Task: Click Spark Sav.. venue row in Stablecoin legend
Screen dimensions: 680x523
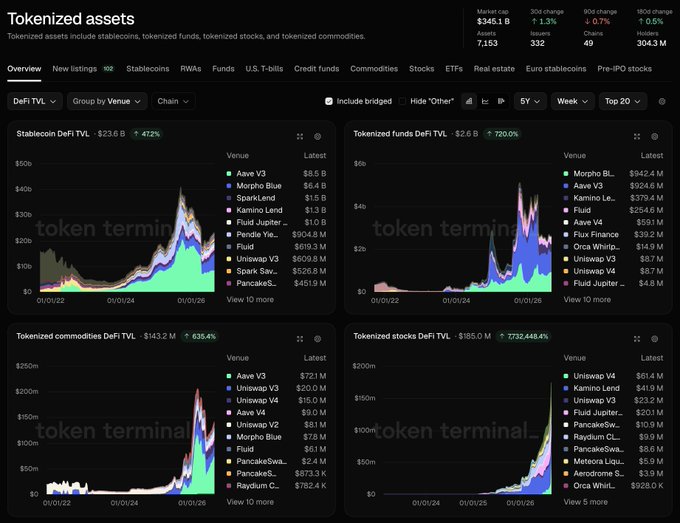Action: 276,271
